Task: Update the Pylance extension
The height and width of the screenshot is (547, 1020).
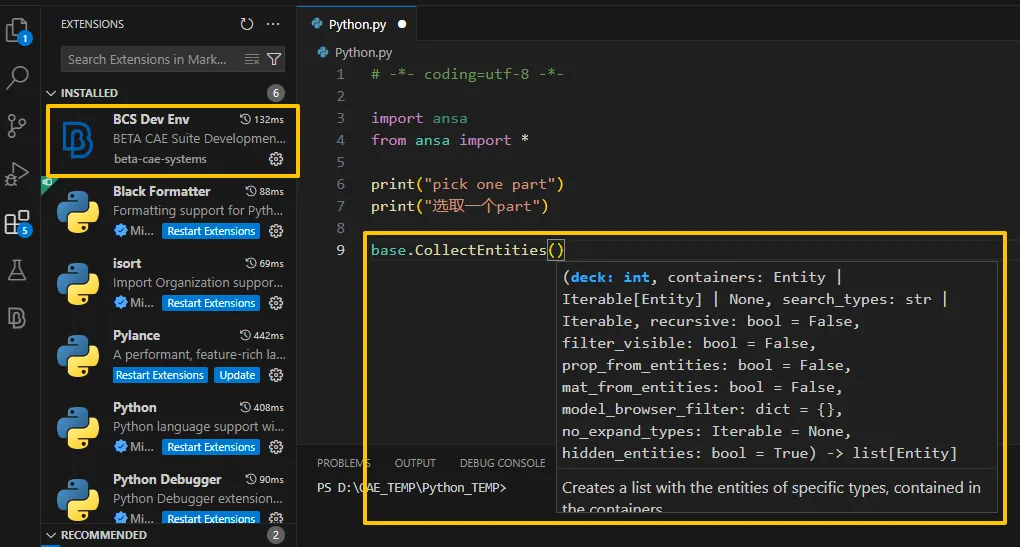Action: tap(237, 375)
